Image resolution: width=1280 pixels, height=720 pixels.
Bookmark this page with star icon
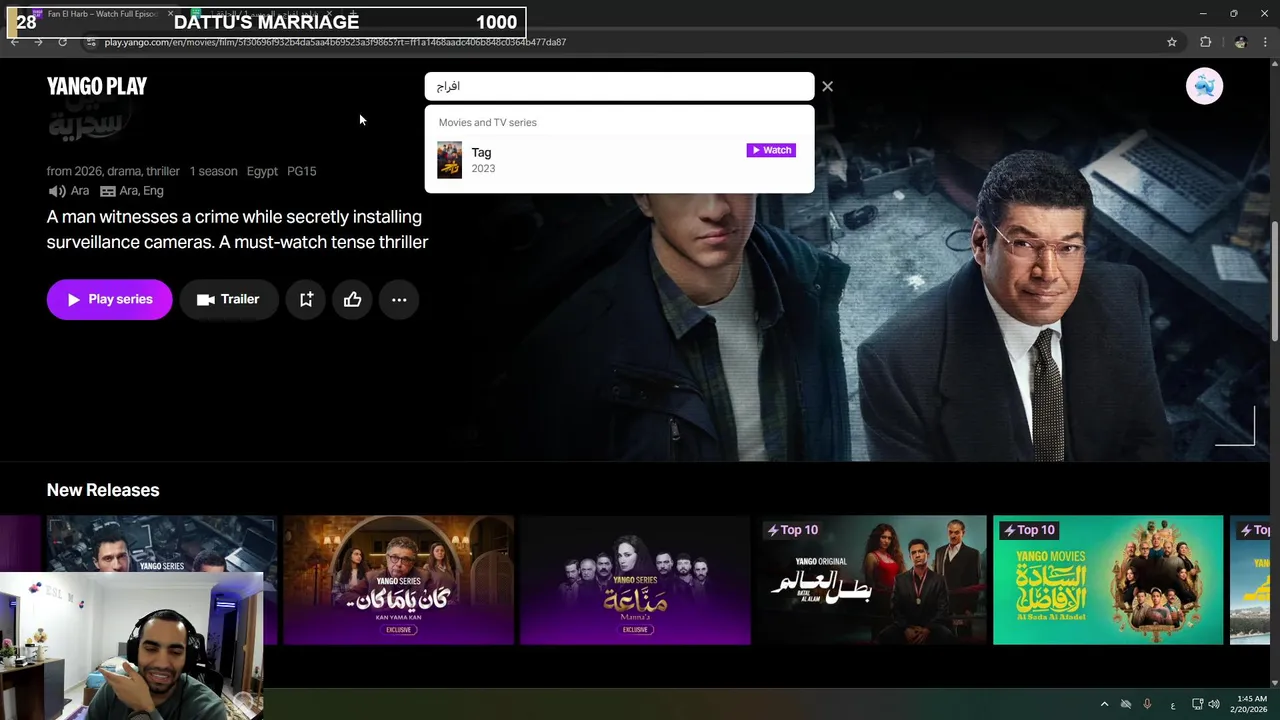(1172, 42)
